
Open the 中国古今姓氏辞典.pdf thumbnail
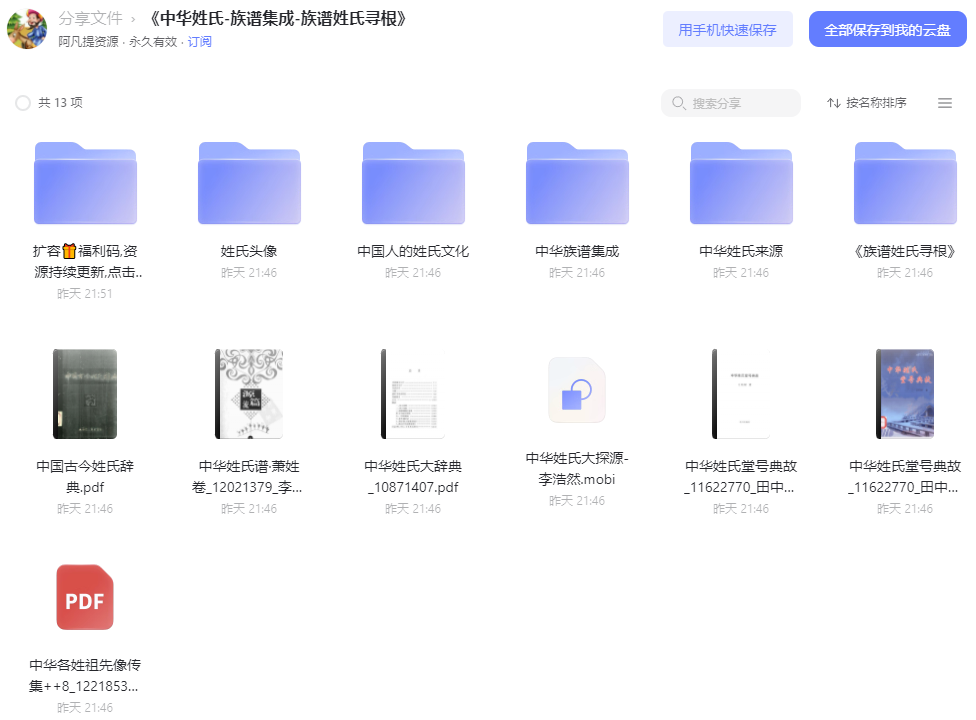coord(85,394)
